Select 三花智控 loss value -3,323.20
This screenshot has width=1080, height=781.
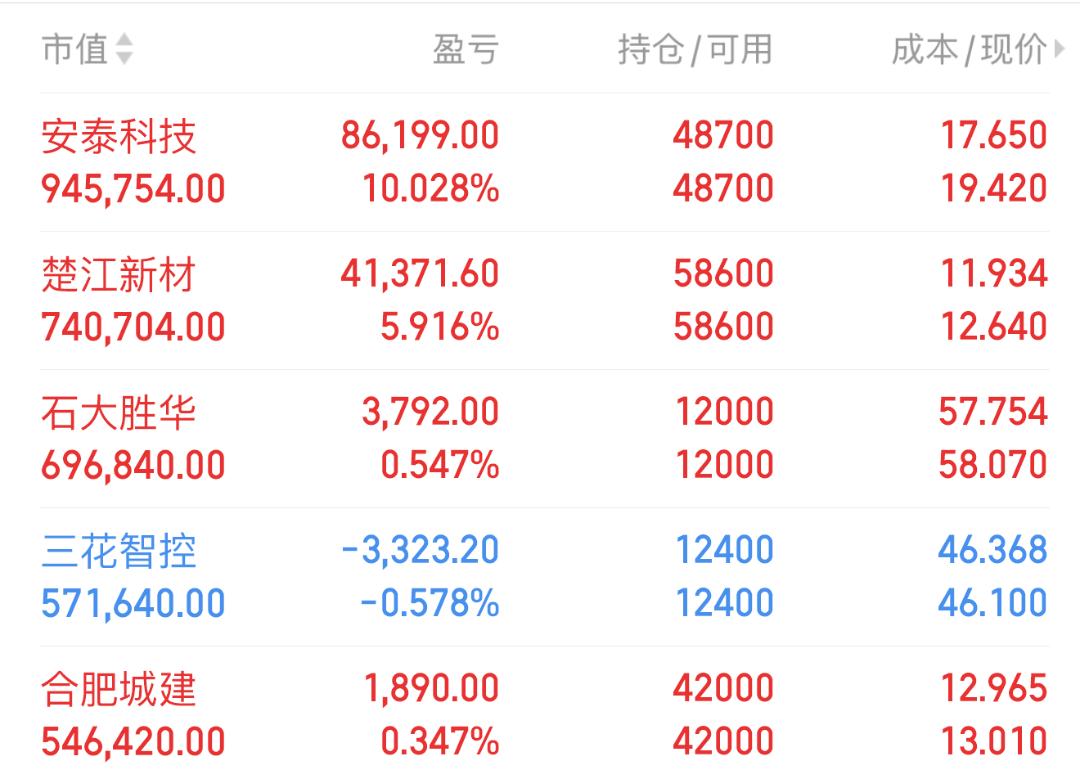click(420, 550)
